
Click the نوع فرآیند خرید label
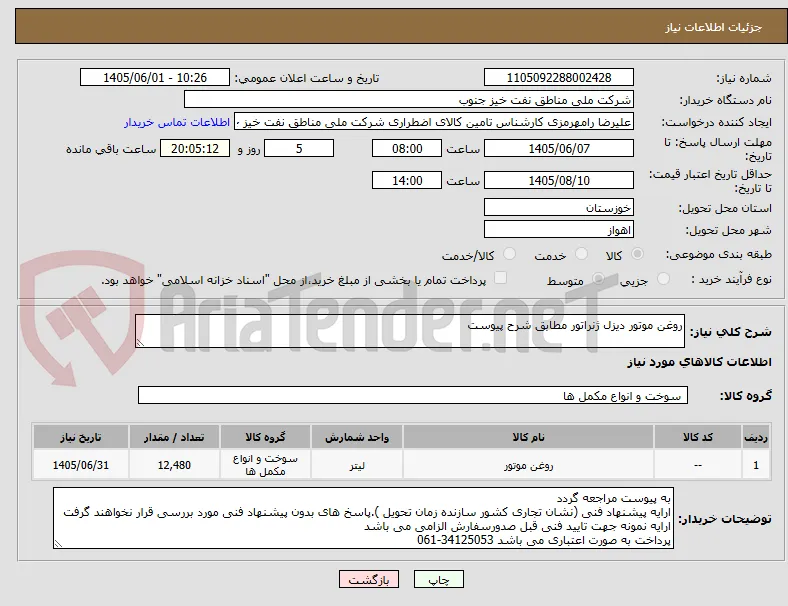731,279
